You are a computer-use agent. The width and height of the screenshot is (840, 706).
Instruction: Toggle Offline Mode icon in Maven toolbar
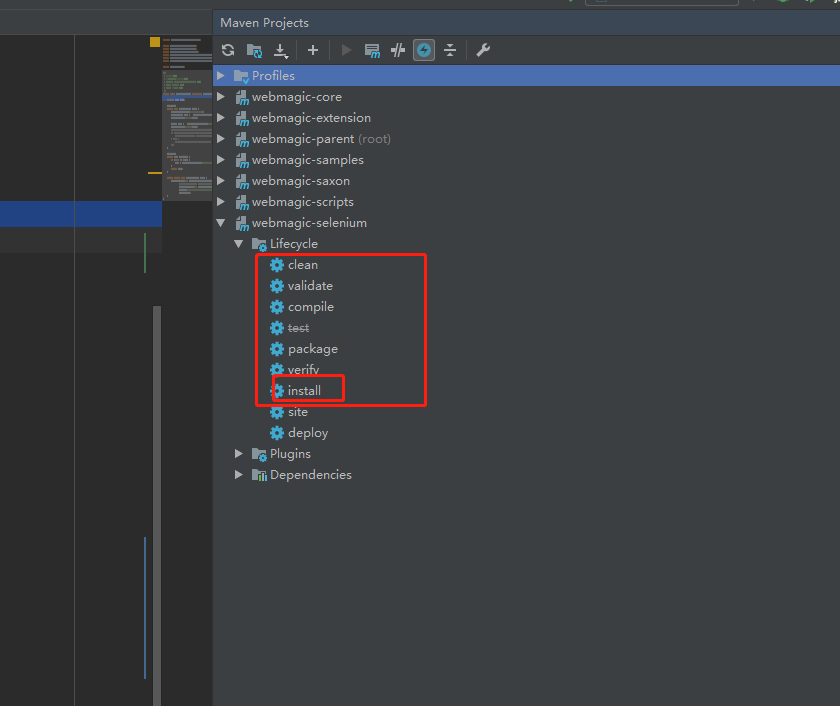click(x=398, y=50)
